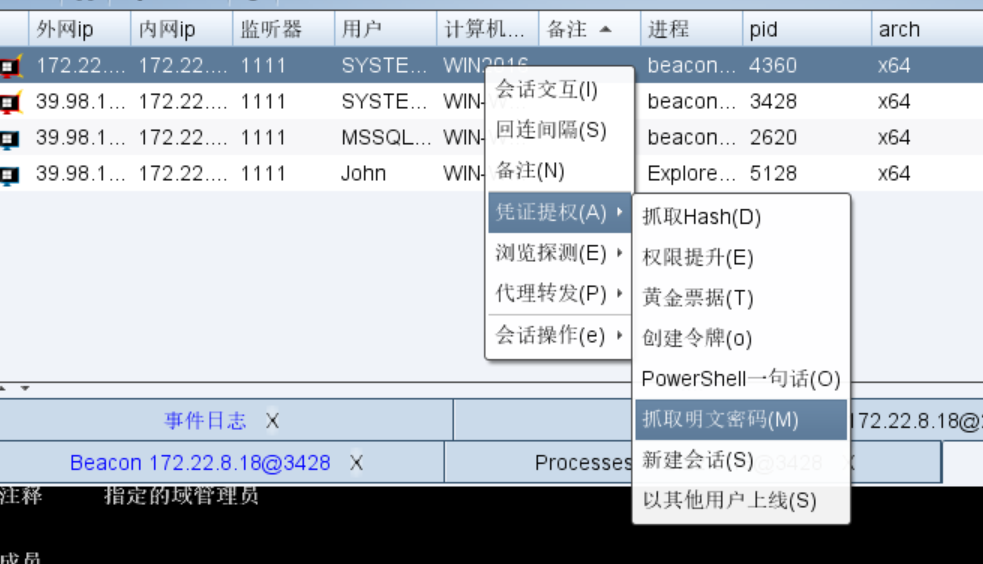Sort by 用户 column header

[x=386, y=29]
